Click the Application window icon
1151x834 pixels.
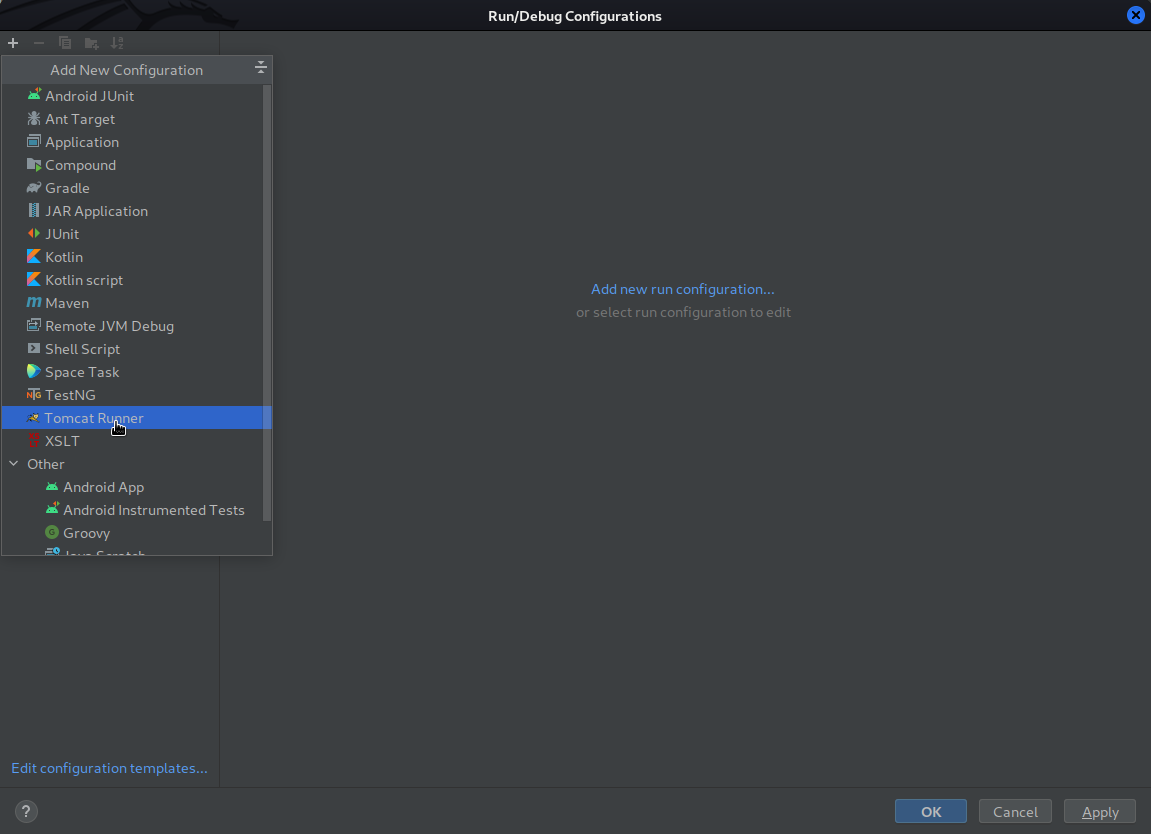point(34,141)
